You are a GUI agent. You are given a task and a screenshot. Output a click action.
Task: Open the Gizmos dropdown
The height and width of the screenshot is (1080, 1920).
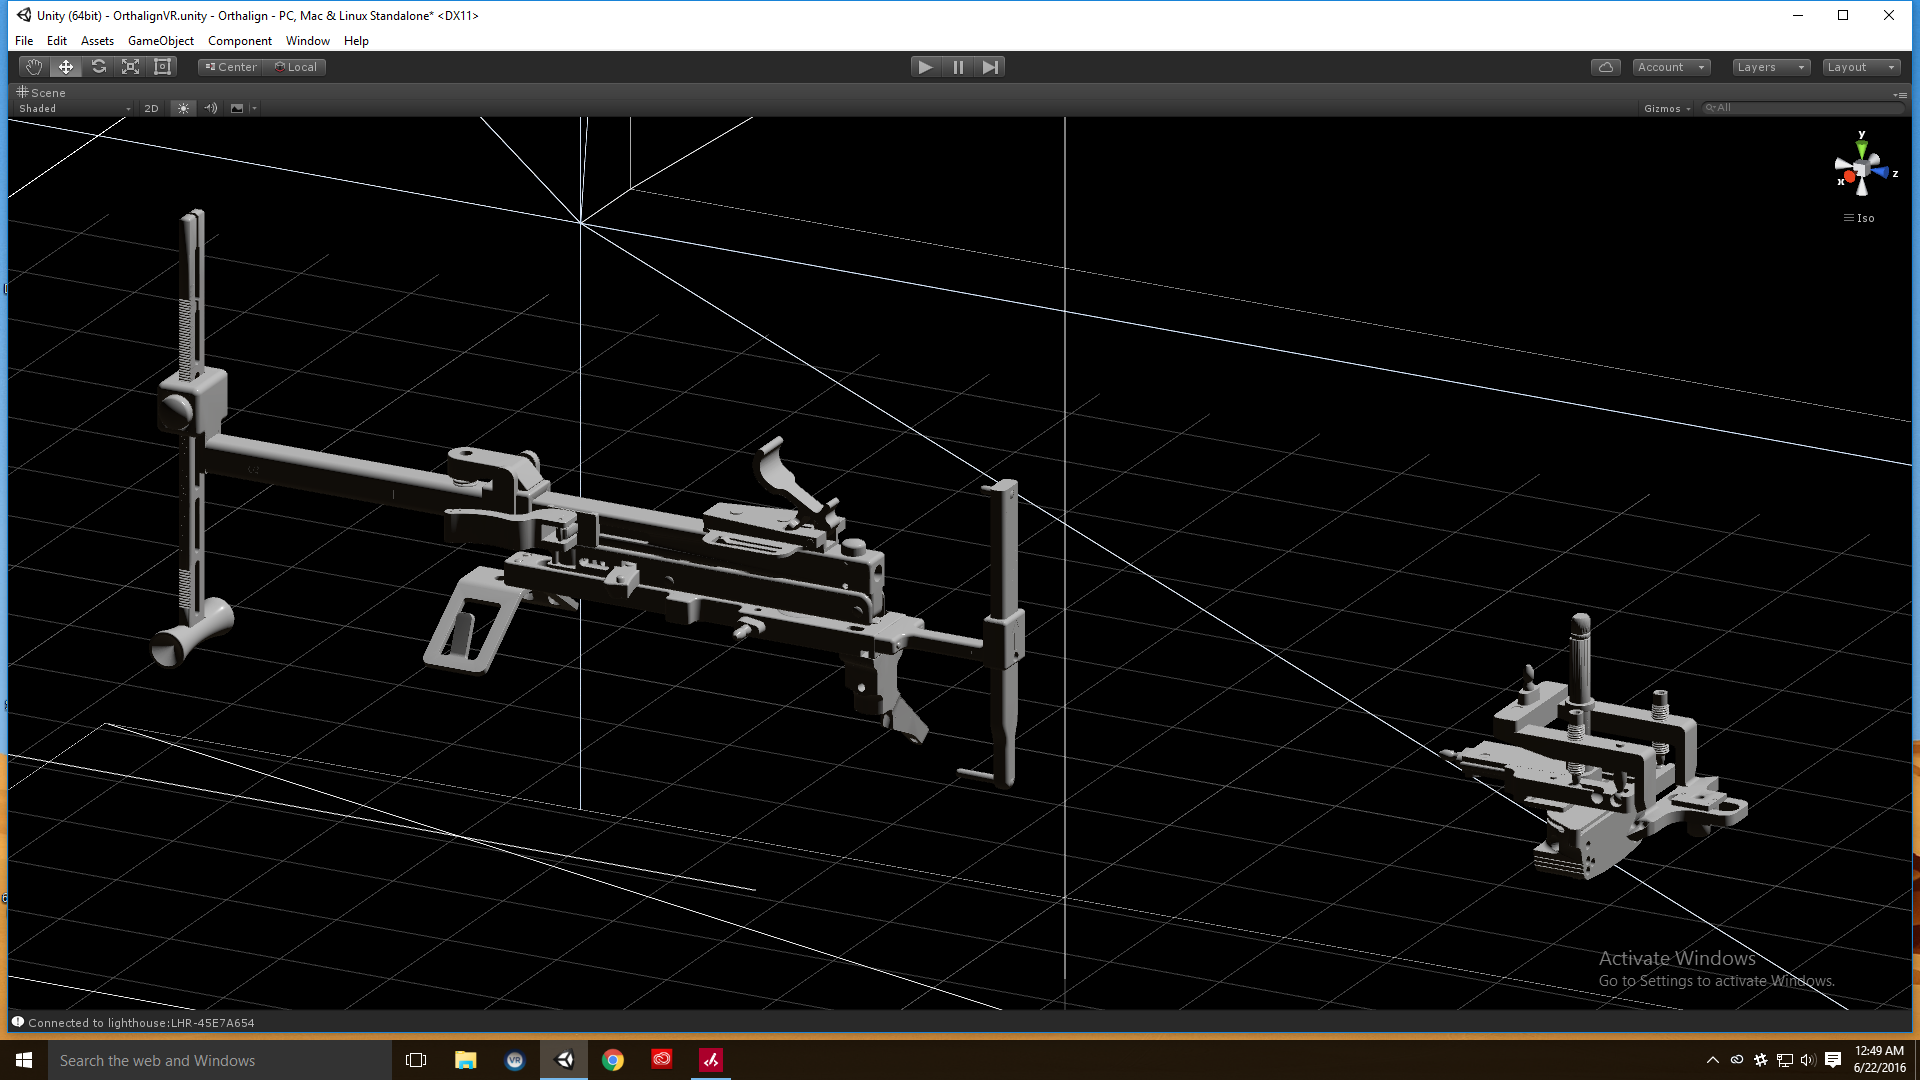(1667, 108)
